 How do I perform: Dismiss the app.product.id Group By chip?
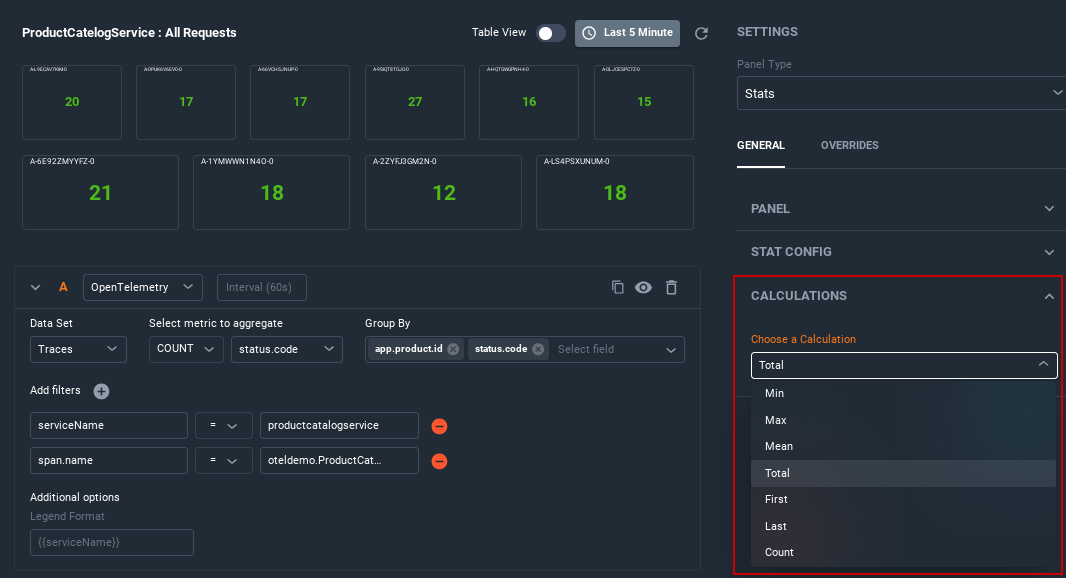pyautogui.click(x=455, y=349)
